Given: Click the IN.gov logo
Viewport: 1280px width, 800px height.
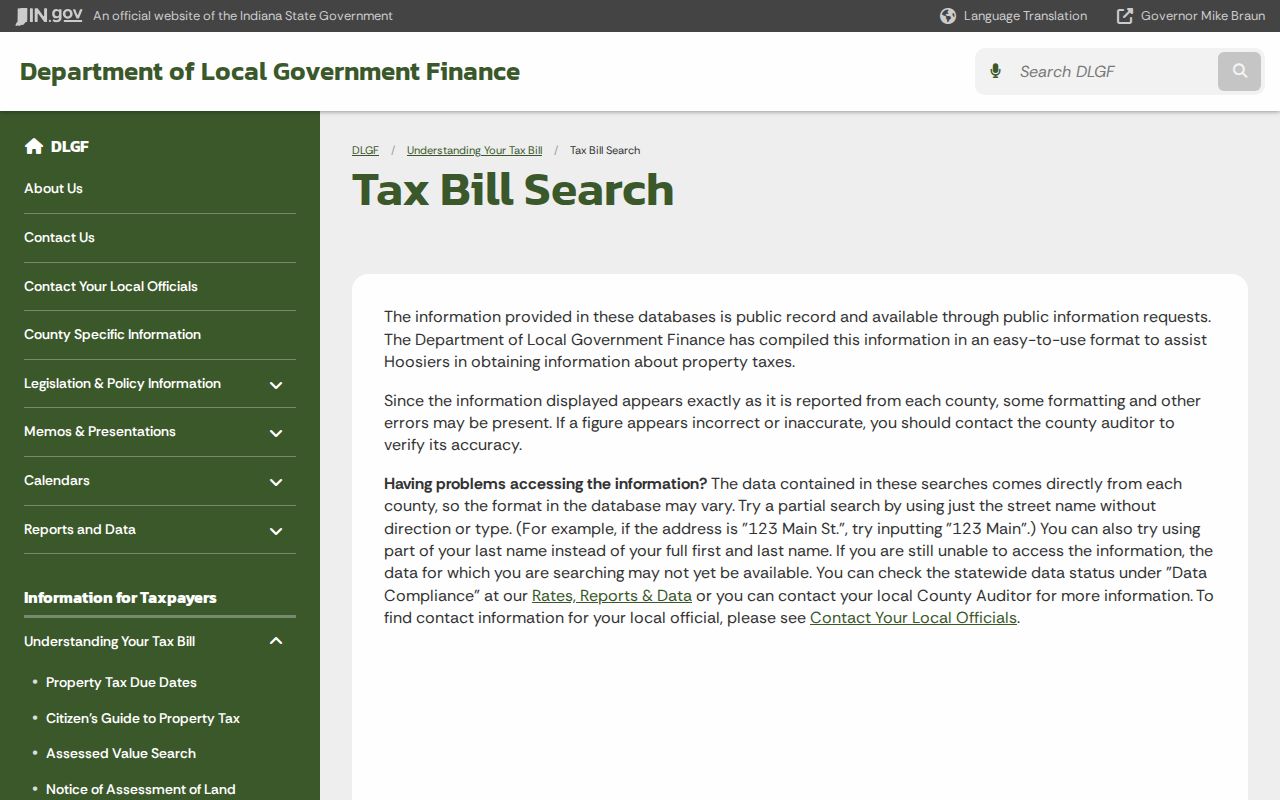Looking at the screenshot, I should [49, 15].
